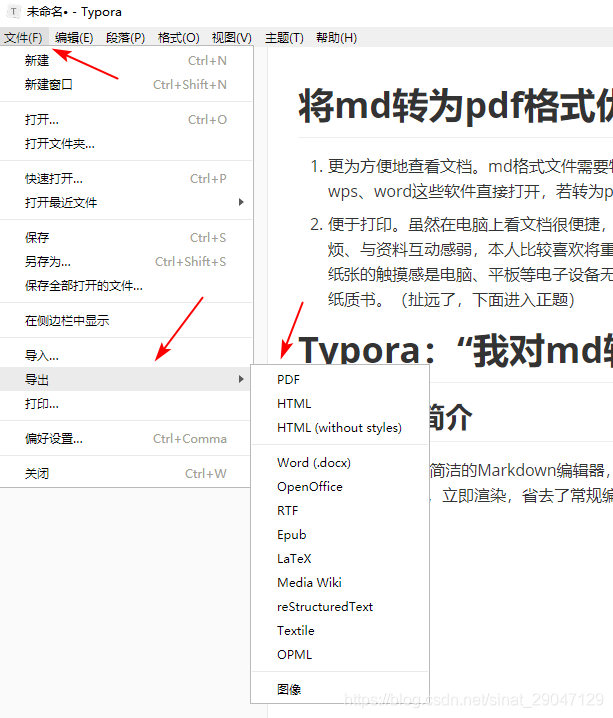Export as HTML (without styles)
The height and width of the screenshot is (718, 613).
tap(340, 428)
